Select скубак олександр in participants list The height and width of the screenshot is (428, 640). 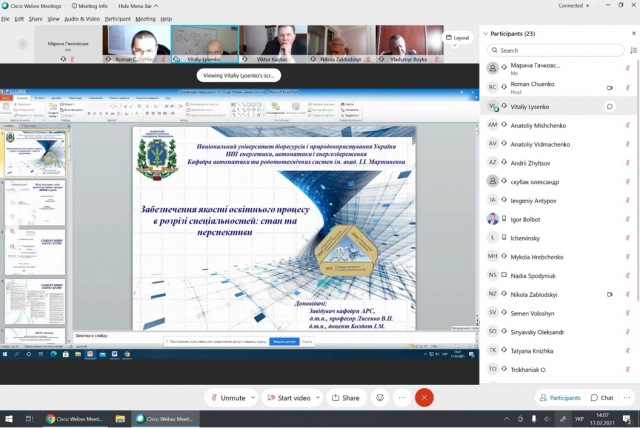coord(558,182)
